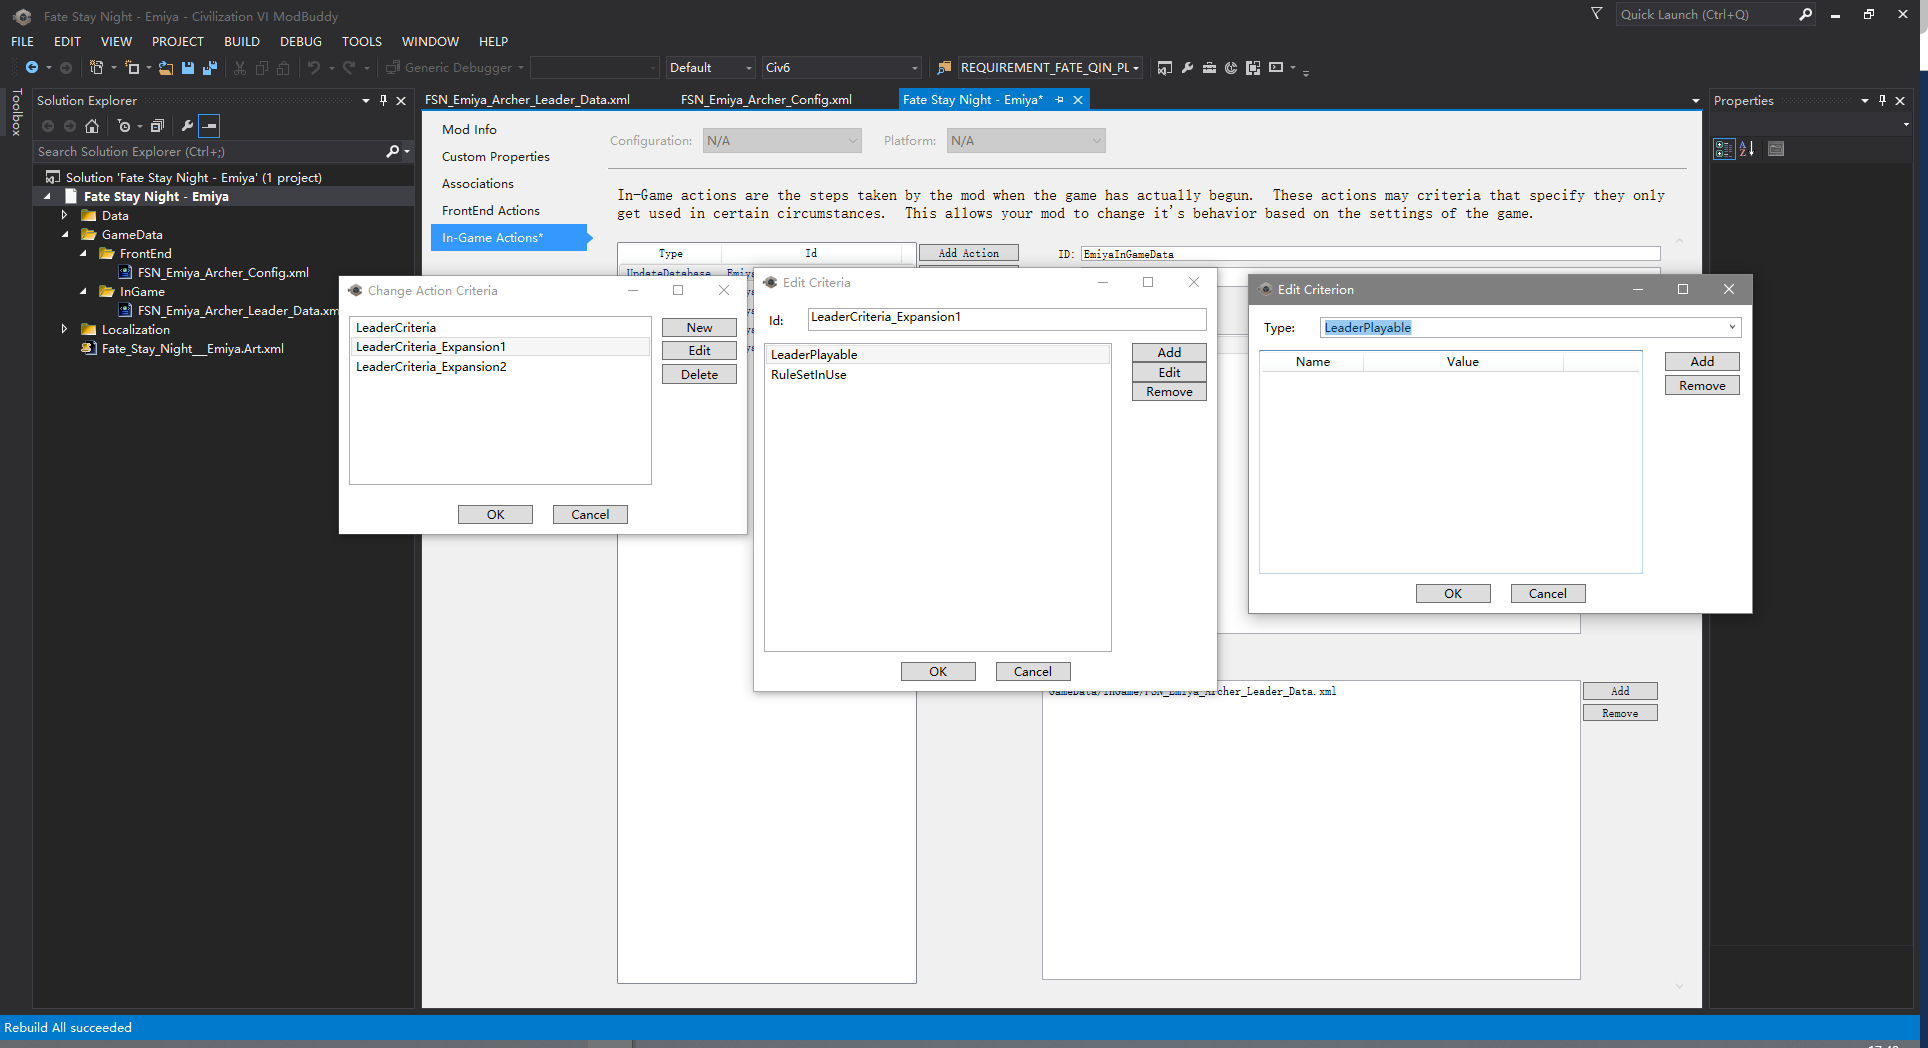
Task: Undo the last change with Undo icon
Action: pyautogui.click(x=314, y=68)
